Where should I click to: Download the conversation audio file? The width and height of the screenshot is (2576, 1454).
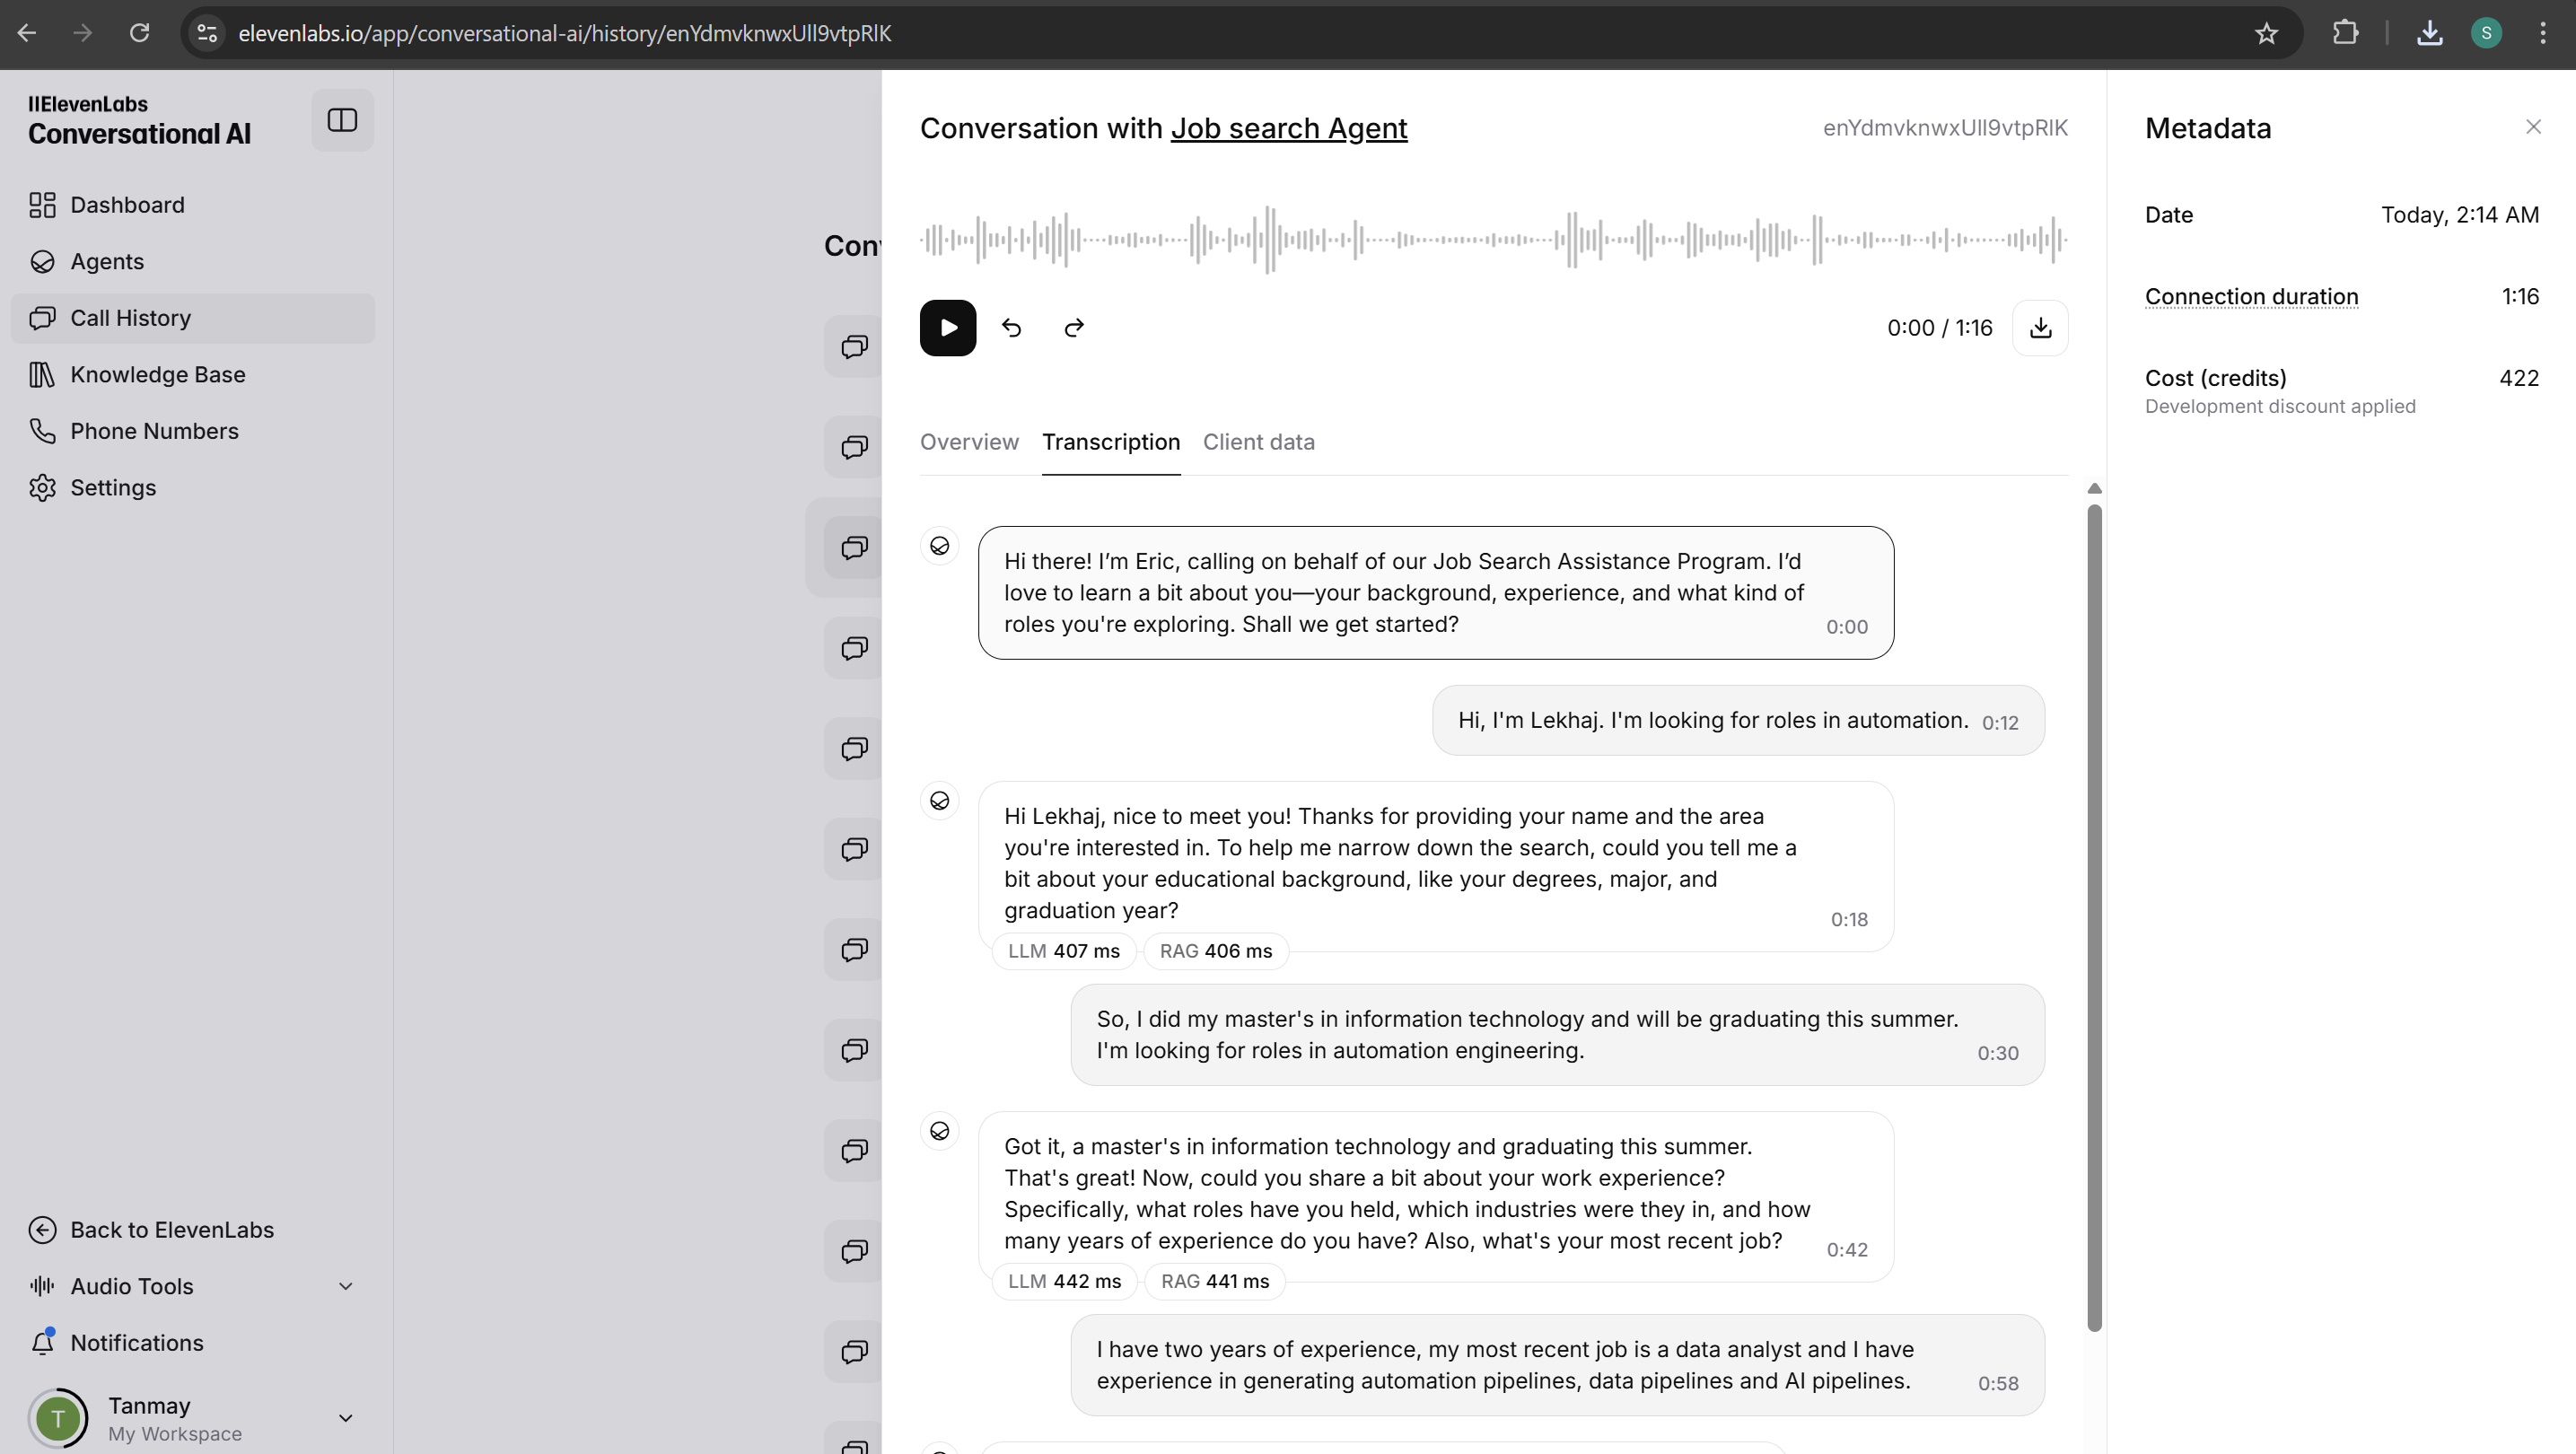[2040, 328]
